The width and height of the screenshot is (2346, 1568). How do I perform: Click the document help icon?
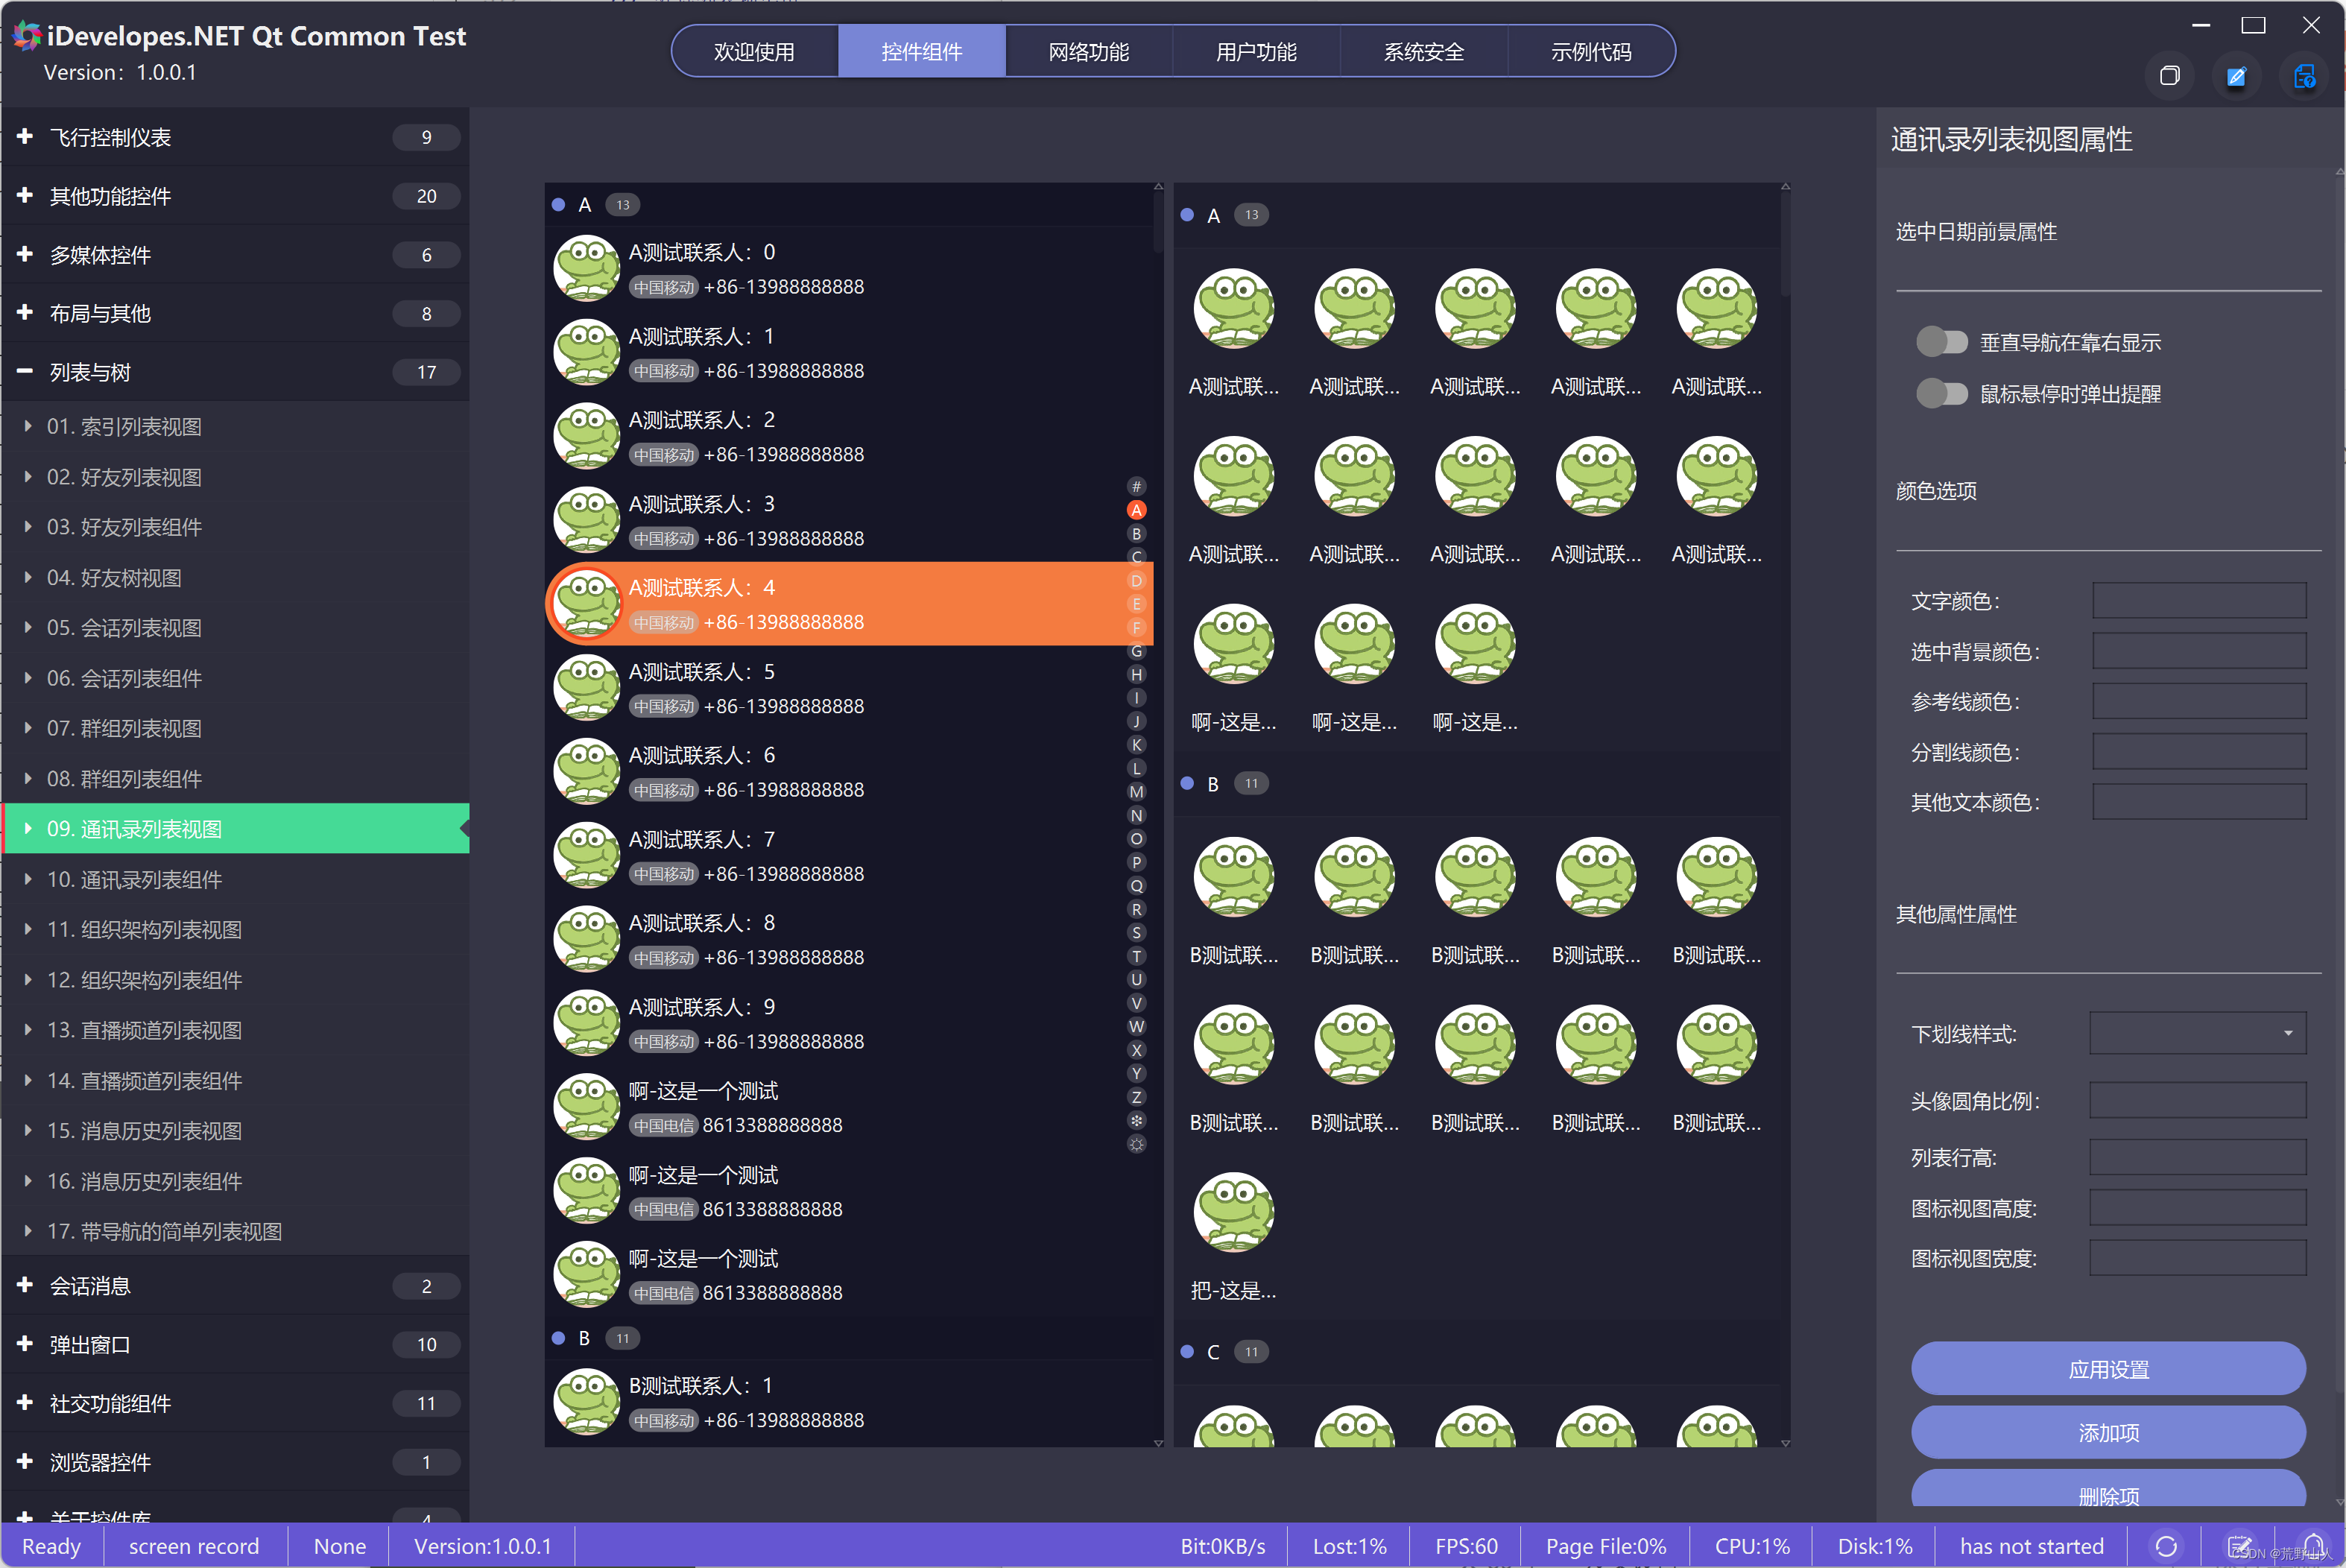click(2304, 76)
